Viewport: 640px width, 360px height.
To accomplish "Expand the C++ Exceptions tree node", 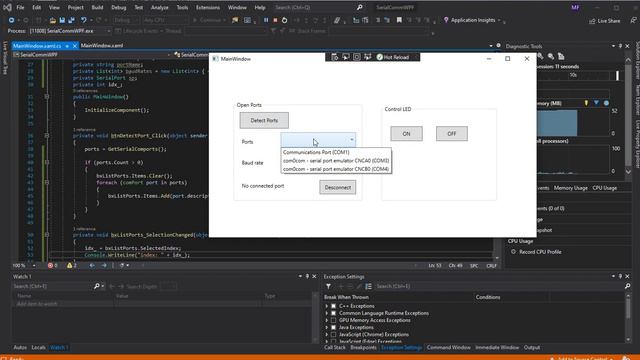I will 327,306.
